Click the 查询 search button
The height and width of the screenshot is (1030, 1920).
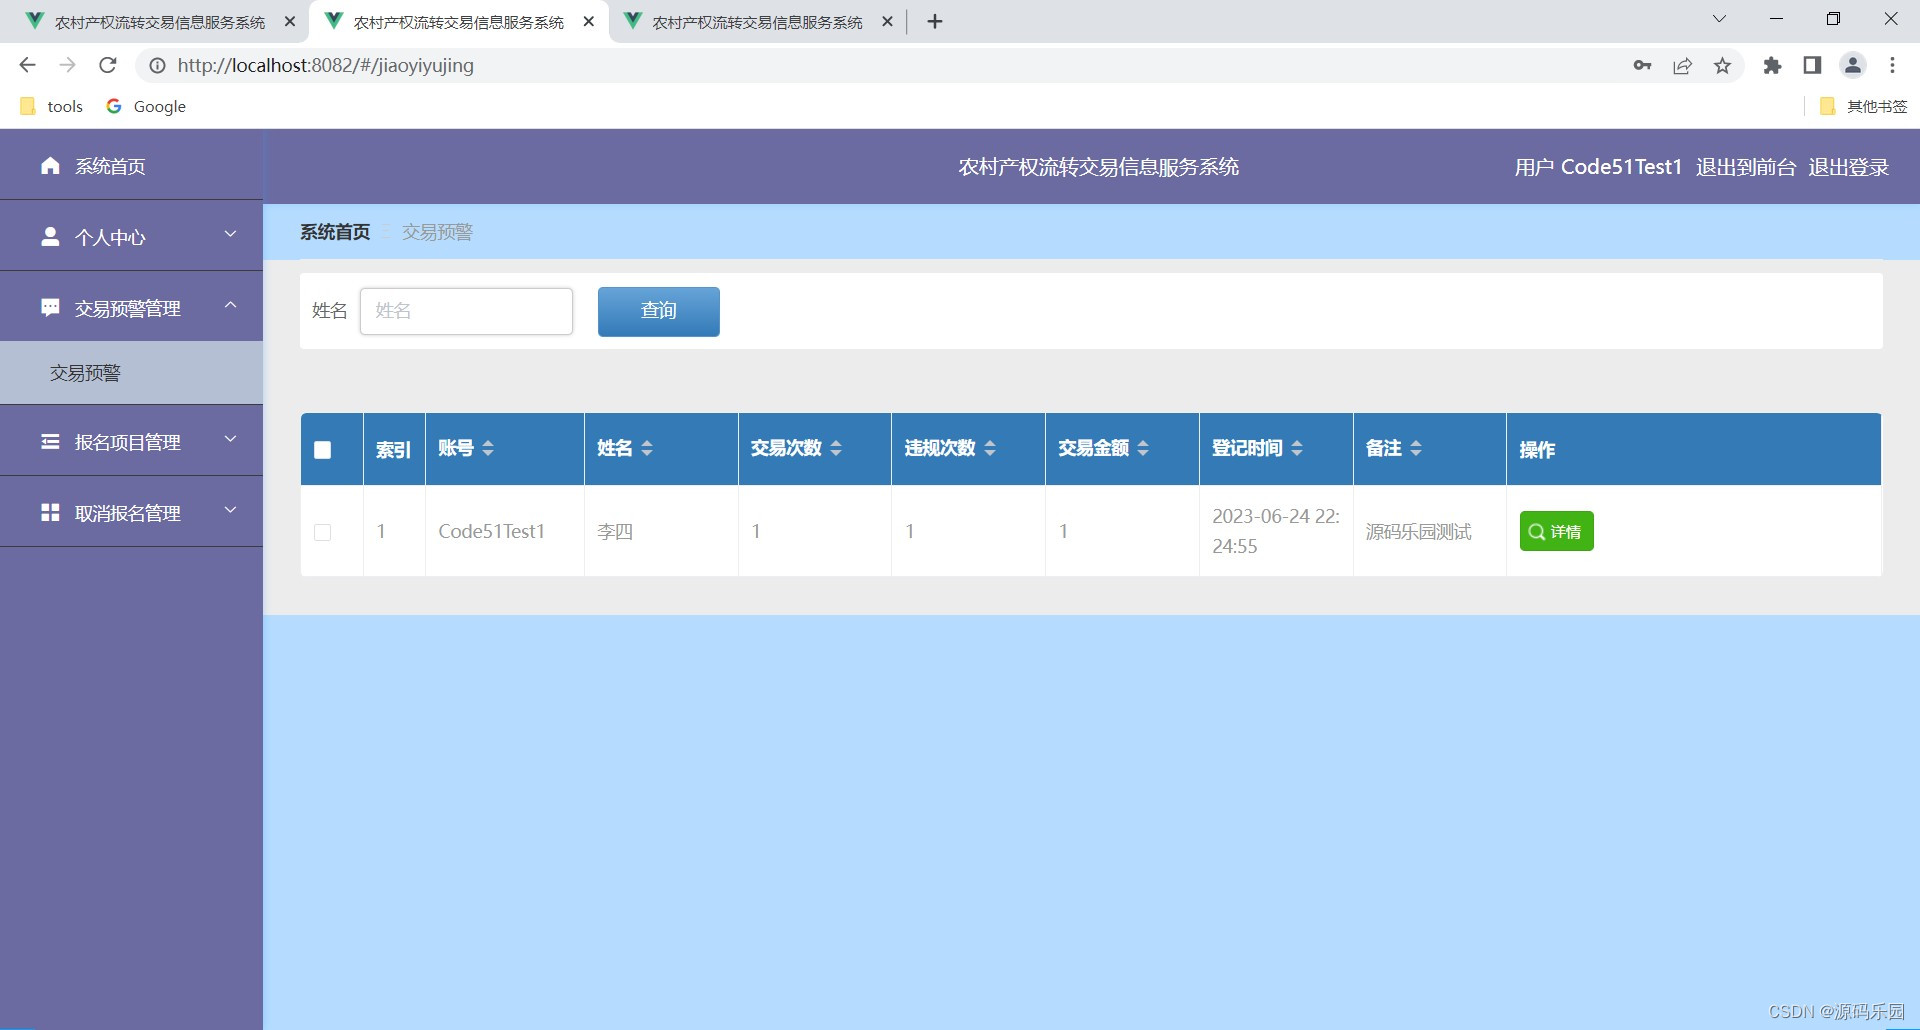pyautogui.click(x=658, y=311)
